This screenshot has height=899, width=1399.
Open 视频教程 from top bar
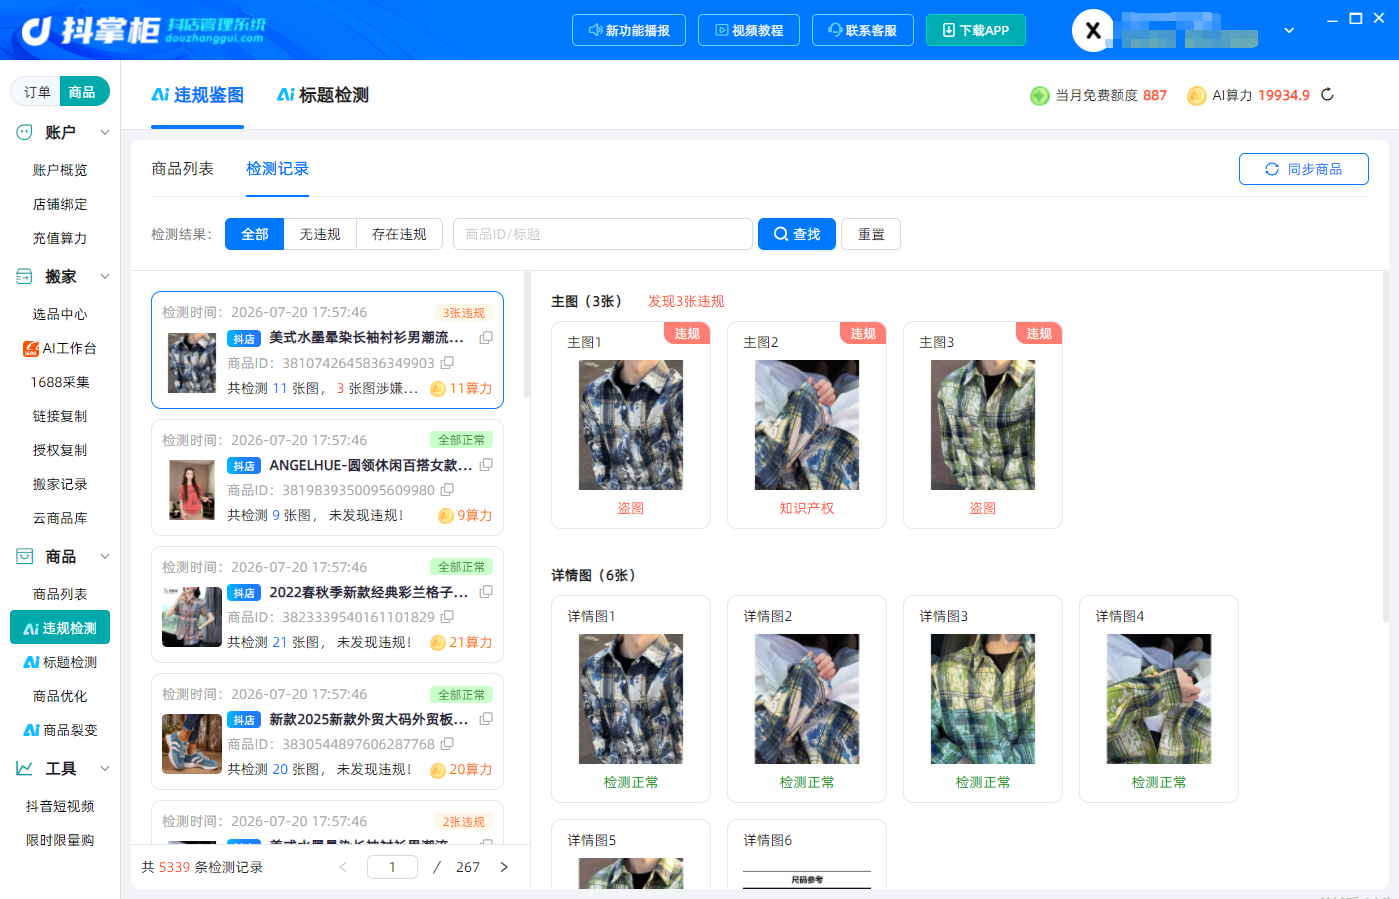pyautogui.click(x=749, y=30)
